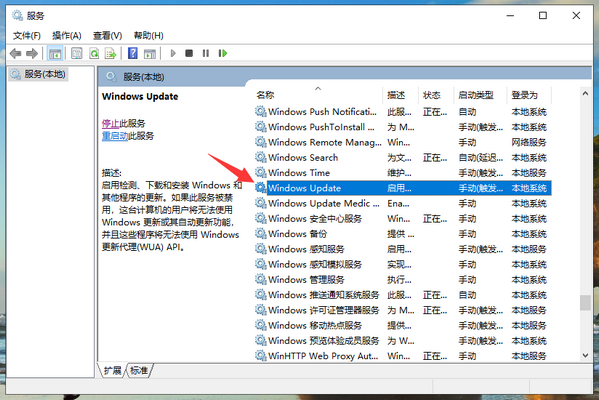Click the vertical scrollbar thumb
This screenshot has width=599, height=400.
585,303
